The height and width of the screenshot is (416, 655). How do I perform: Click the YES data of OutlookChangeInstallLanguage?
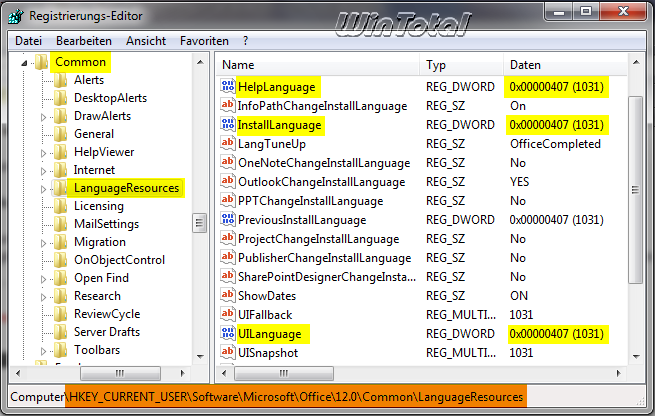519,182
